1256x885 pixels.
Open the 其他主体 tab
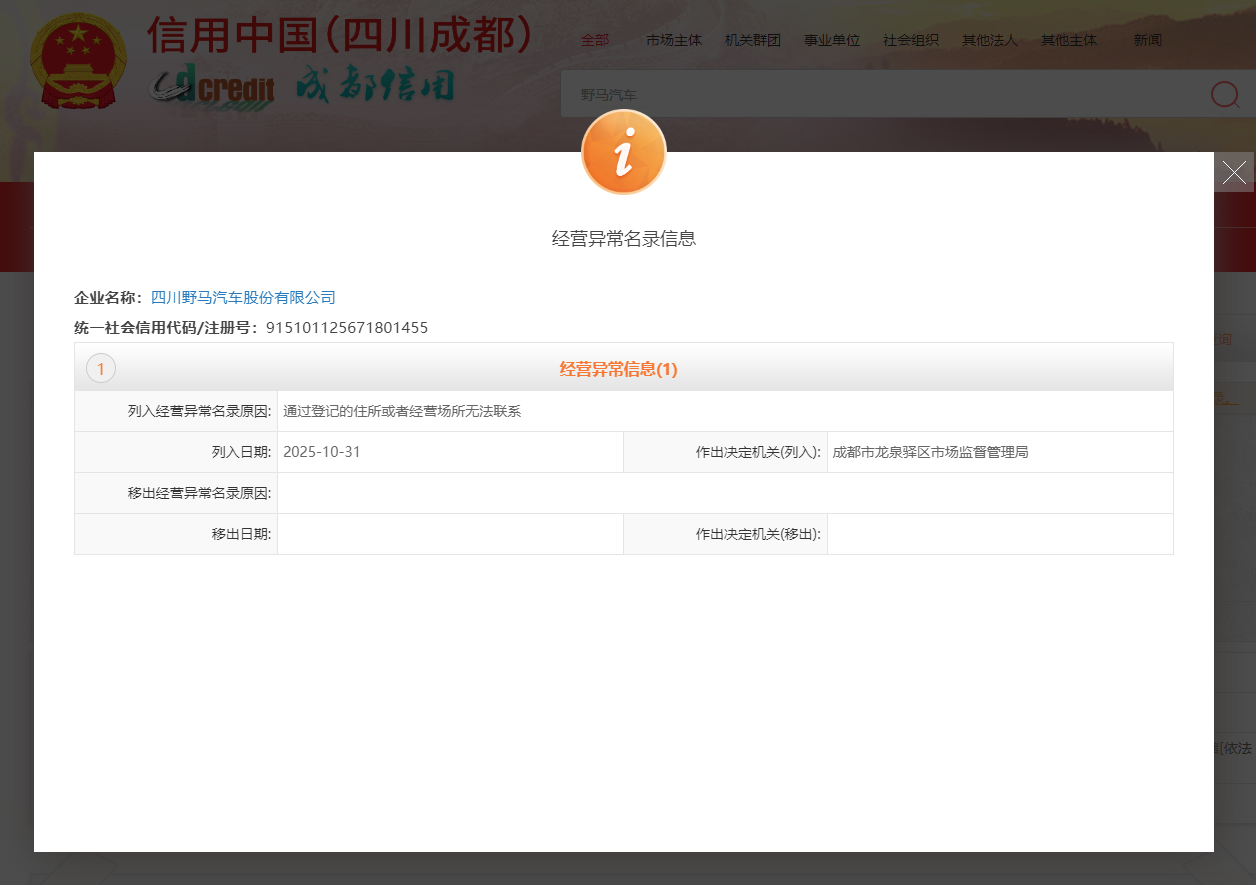pos(1068,40)
